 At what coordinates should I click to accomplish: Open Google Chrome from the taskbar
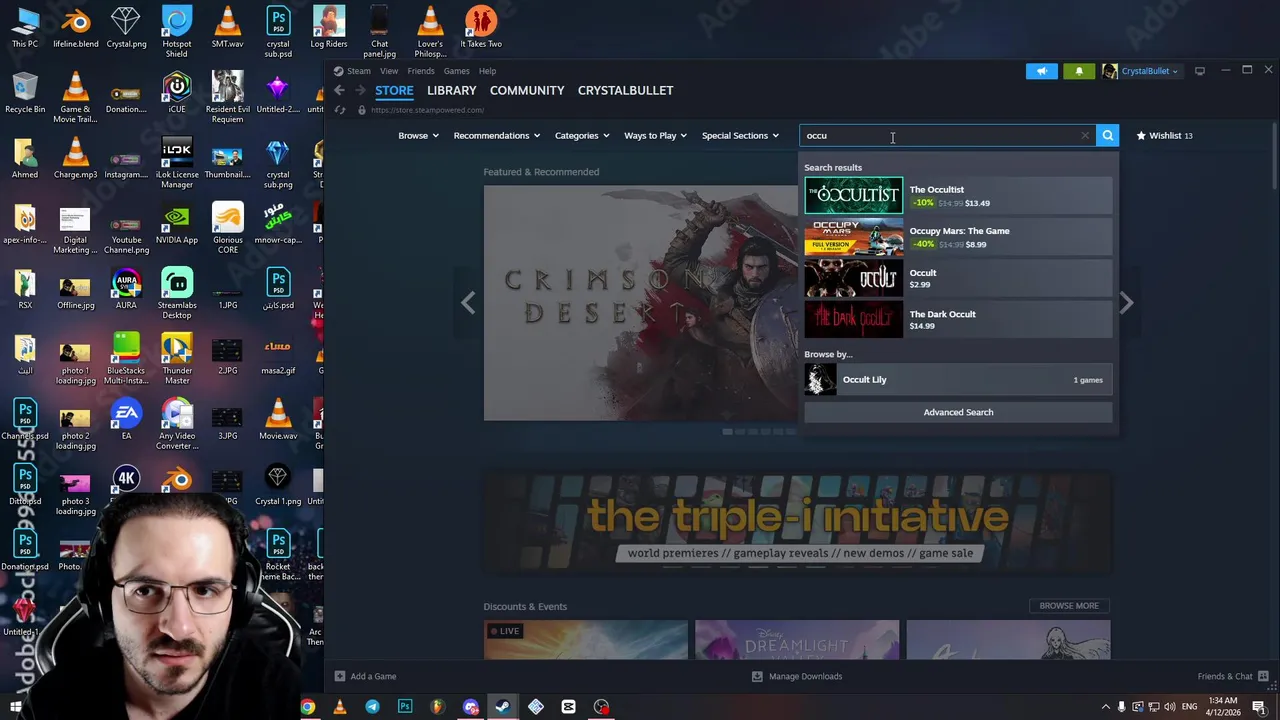(308, 707)
